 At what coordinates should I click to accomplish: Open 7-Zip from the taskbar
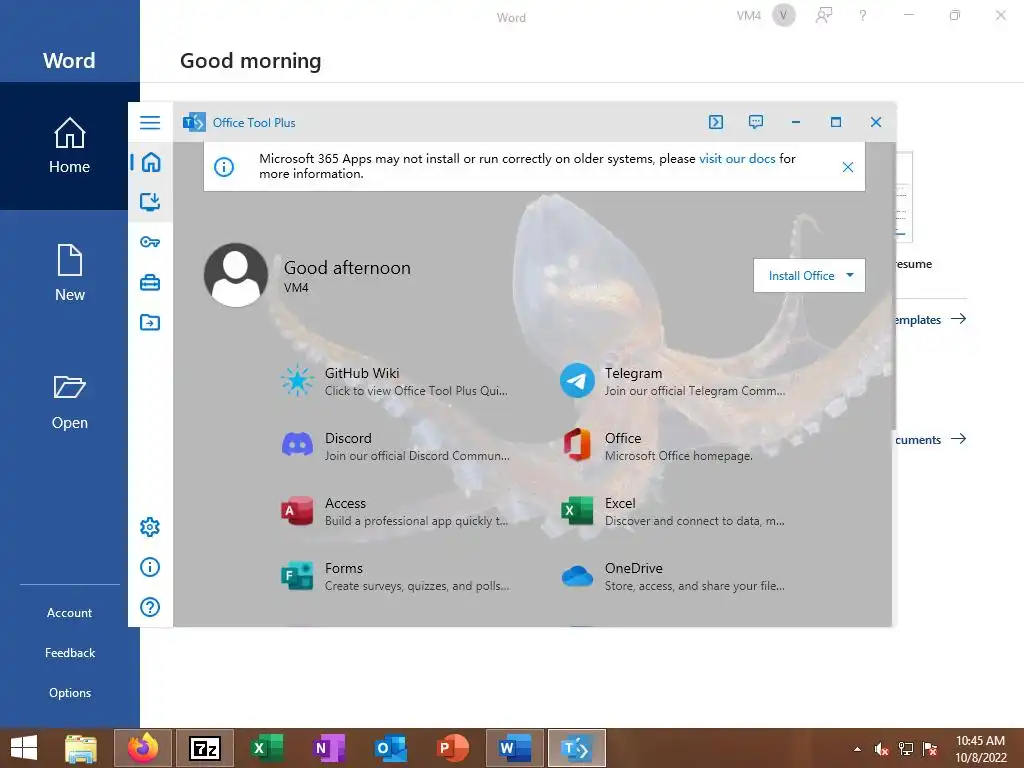pyautogui.click(x=205, y=748)
